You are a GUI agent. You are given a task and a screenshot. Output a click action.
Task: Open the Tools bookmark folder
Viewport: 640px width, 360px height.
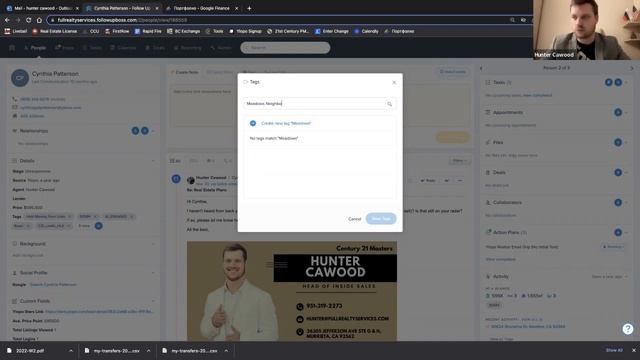[x=215, y=31]
